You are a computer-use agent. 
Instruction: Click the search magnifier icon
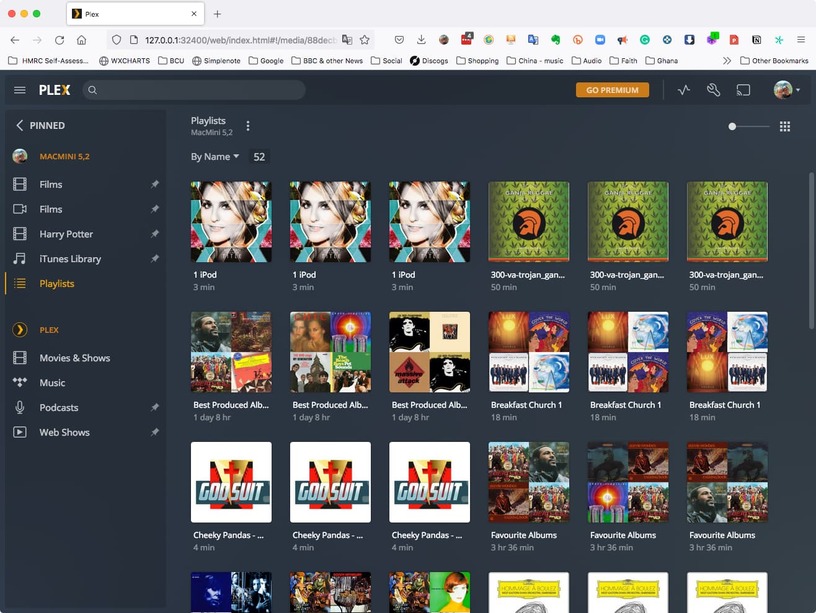pos(92,90)
